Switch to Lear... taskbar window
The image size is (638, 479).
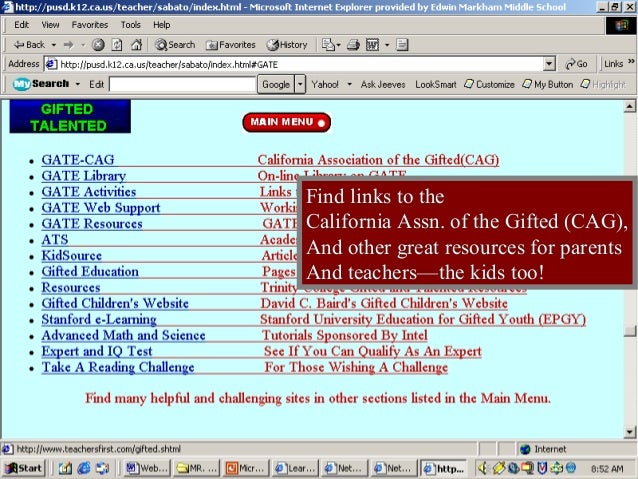pos(296,468)
